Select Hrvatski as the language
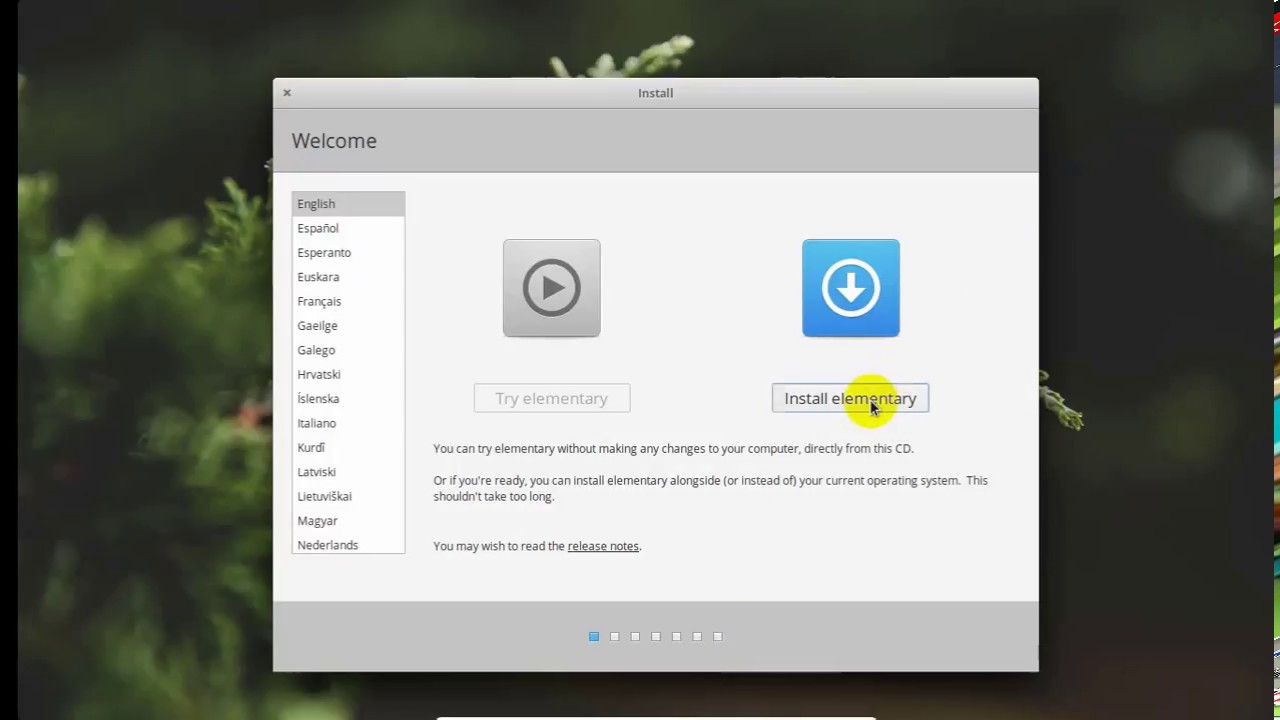Image resolution: width=1280 pixels, height=720 pixels. pyautogui.click(x=348, y=374)
